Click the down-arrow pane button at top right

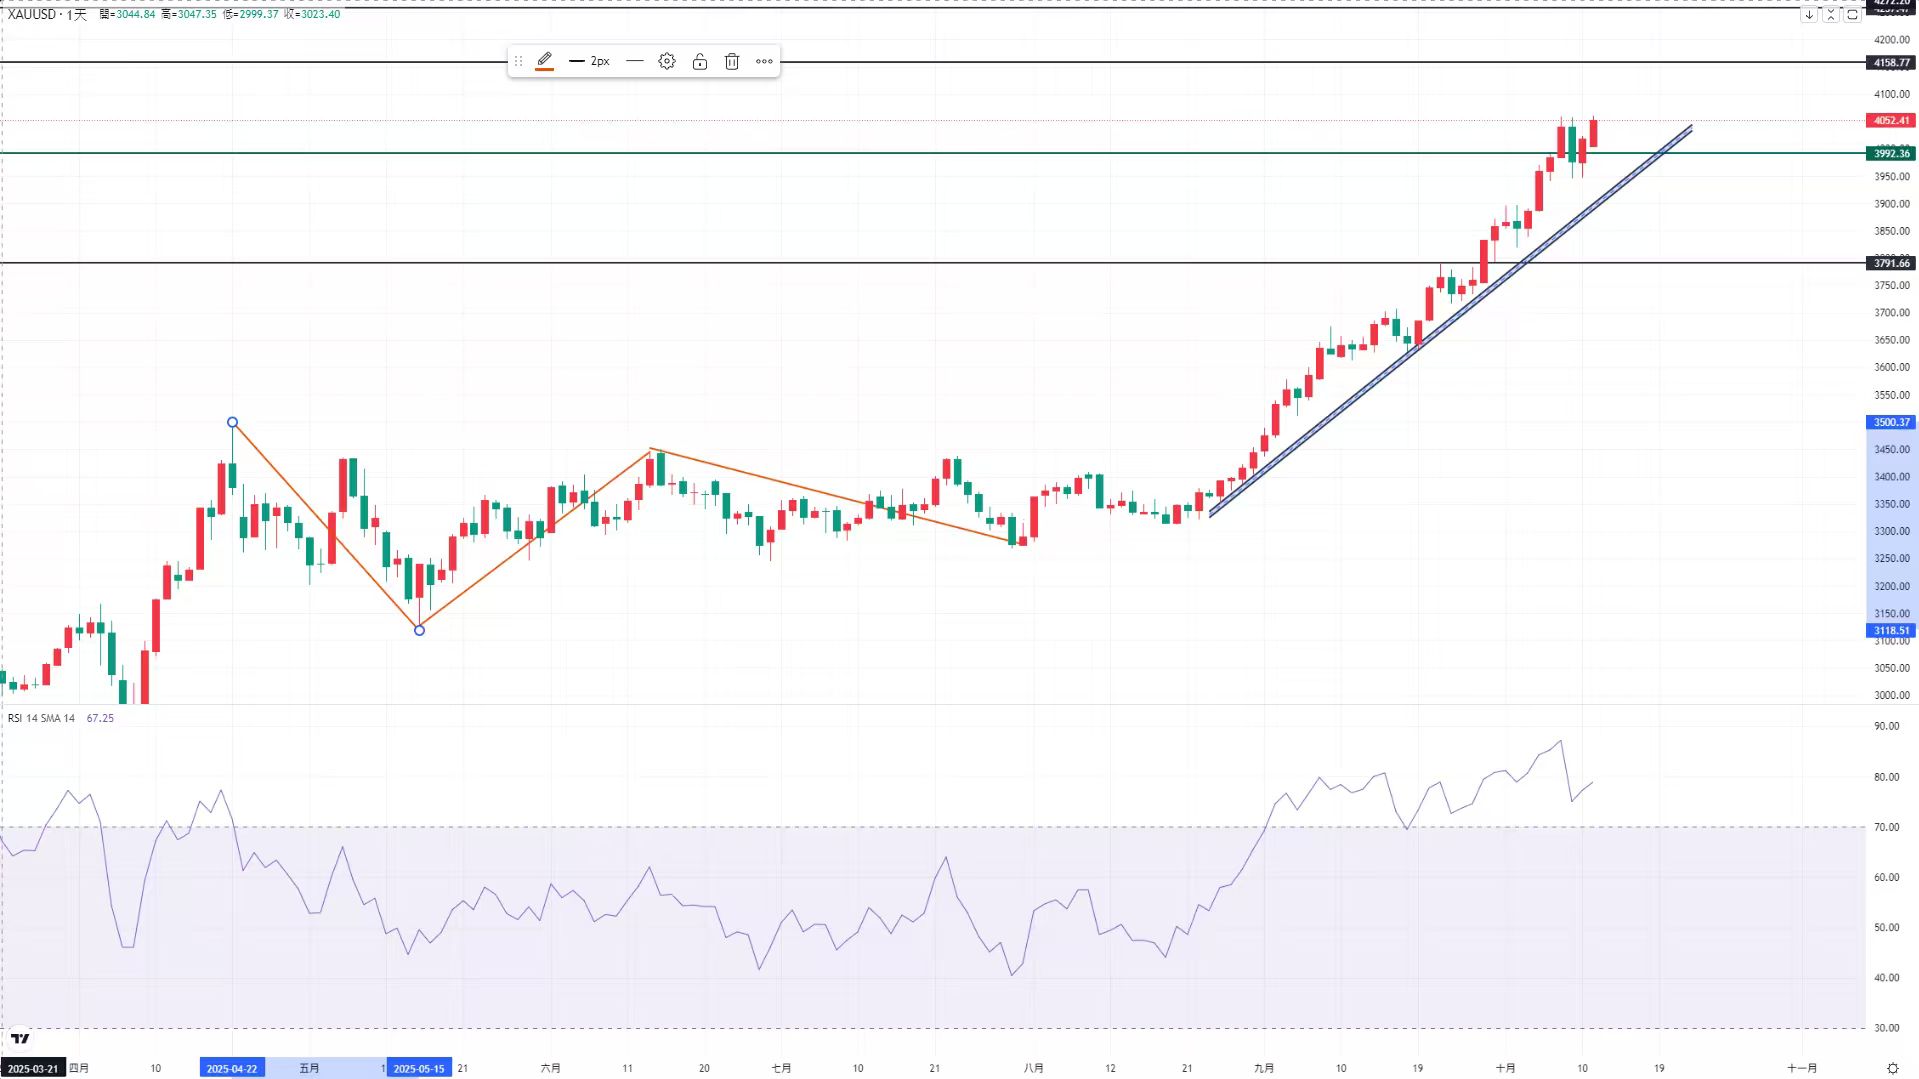coord(1809,15)
